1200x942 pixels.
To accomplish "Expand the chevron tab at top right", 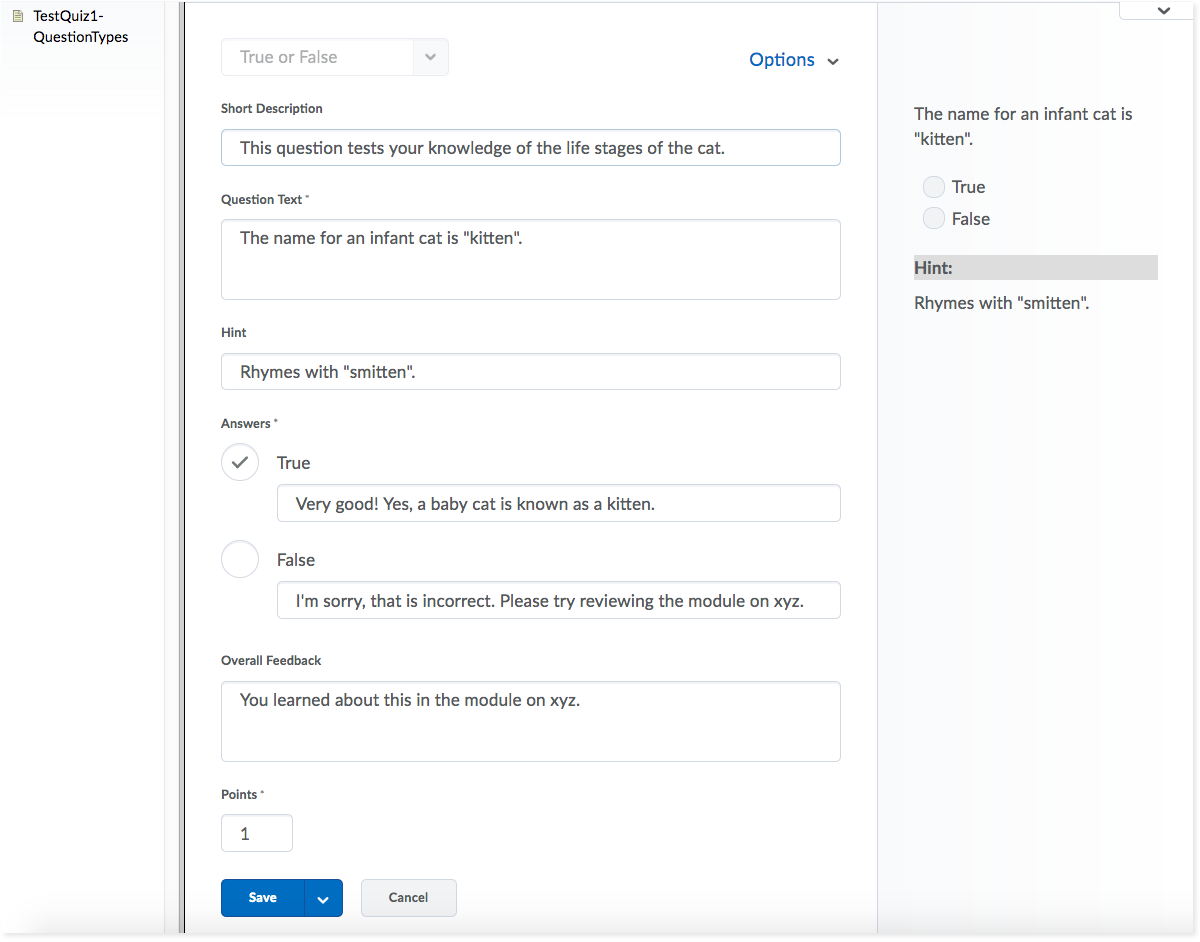I will pyautogui.click(x=1162, y=10).
